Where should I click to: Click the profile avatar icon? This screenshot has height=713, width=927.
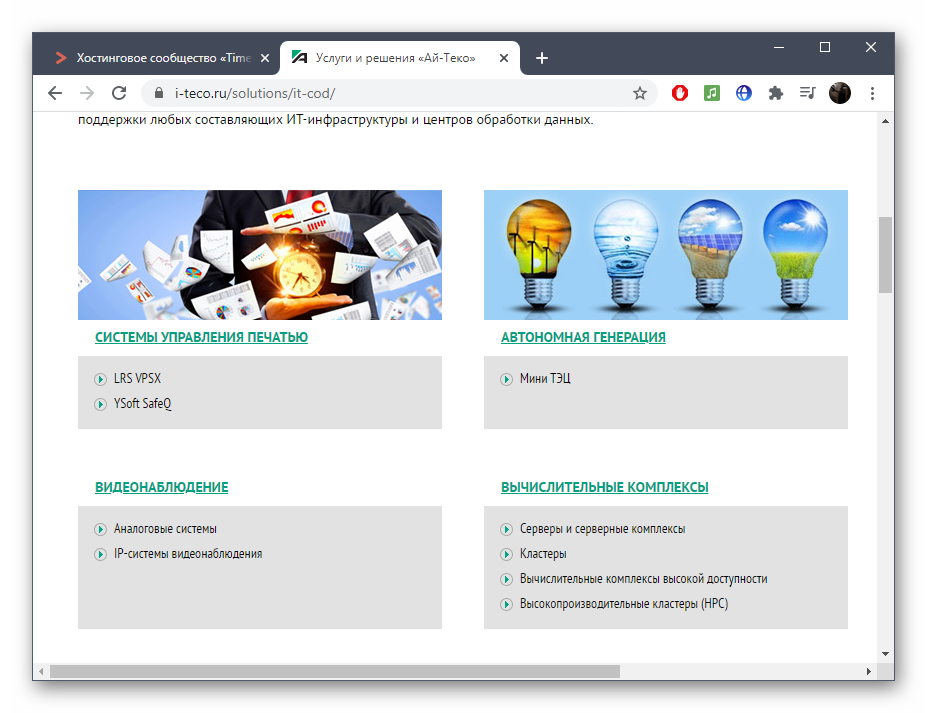[839, 93]
